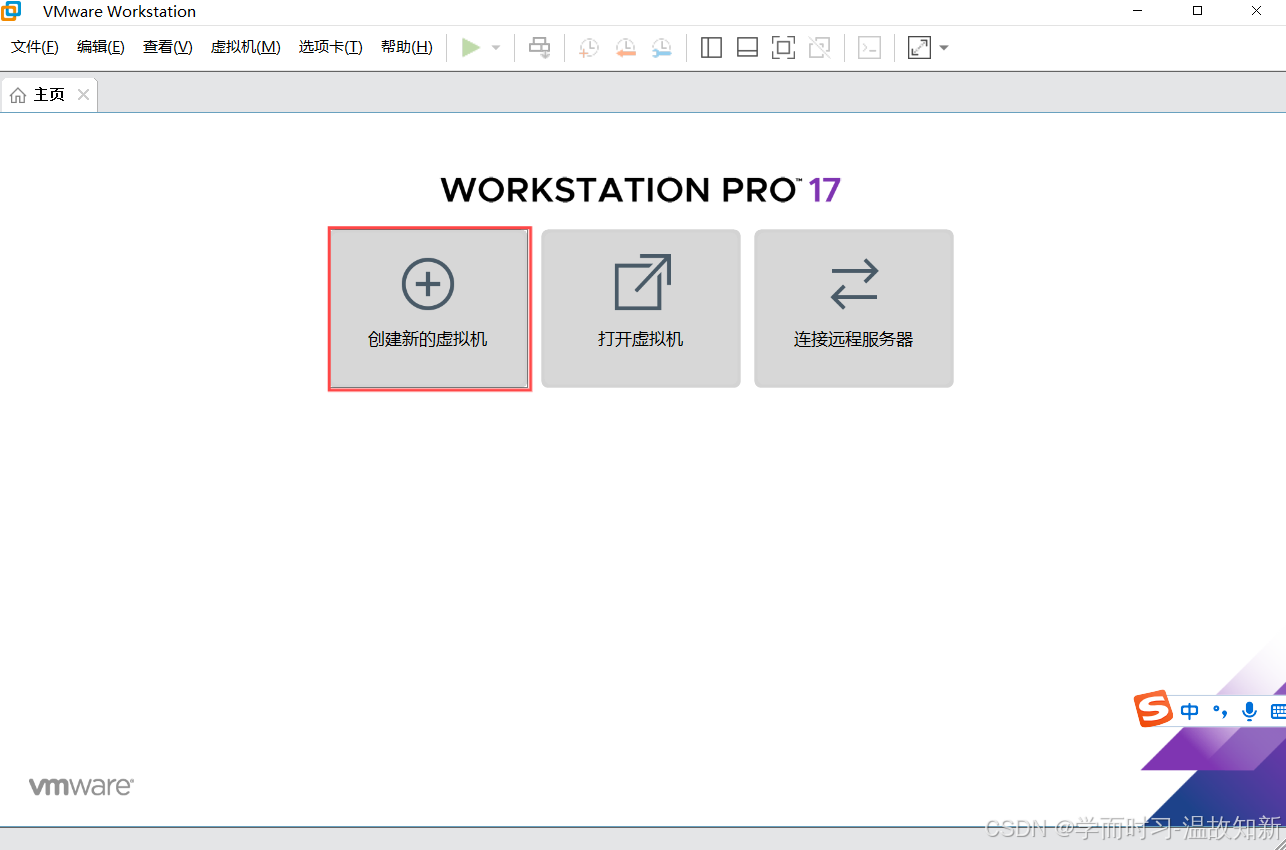Toggle Sogou punctuation mode icon
The width and height of the screenshot is (1286, 850).
coord(1220,711)
